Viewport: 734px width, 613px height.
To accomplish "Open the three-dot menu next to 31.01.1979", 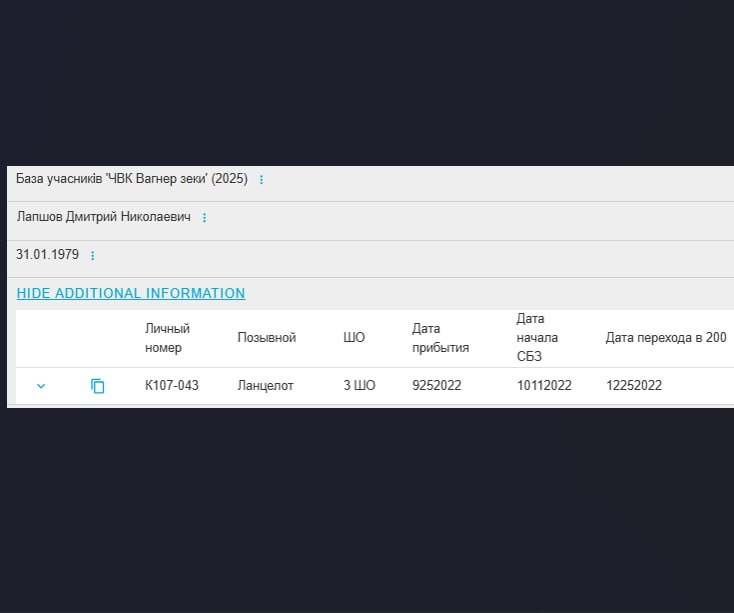I will [93, 256].
